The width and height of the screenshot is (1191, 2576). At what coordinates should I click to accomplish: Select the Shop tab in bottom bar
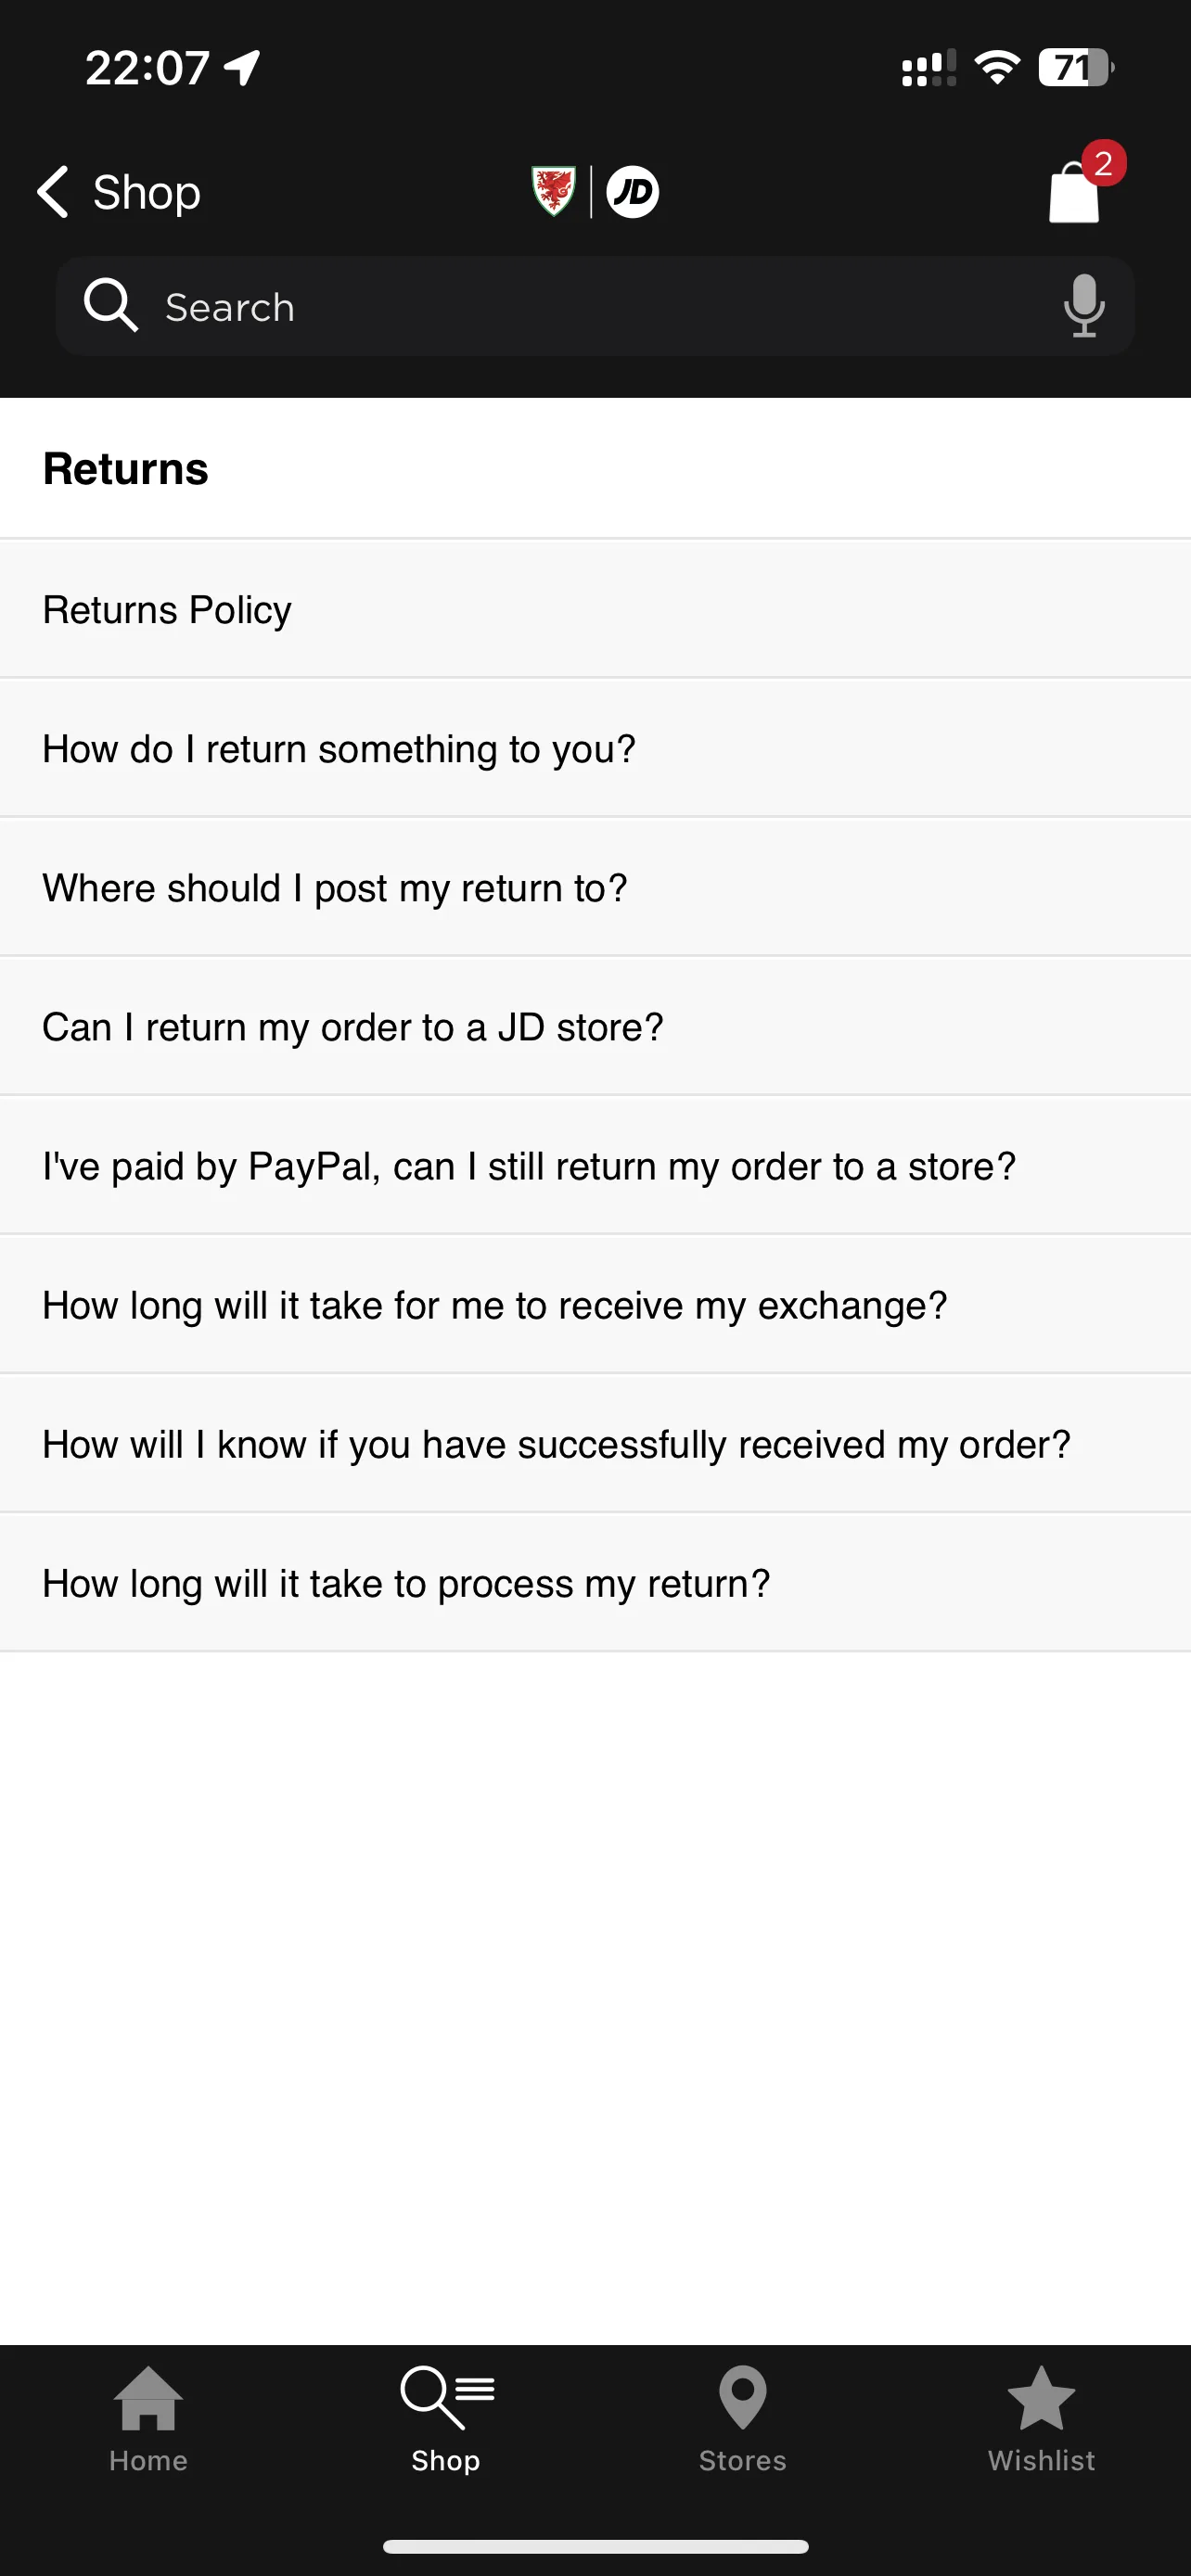pyautogui.click(x=446, y=2417)
